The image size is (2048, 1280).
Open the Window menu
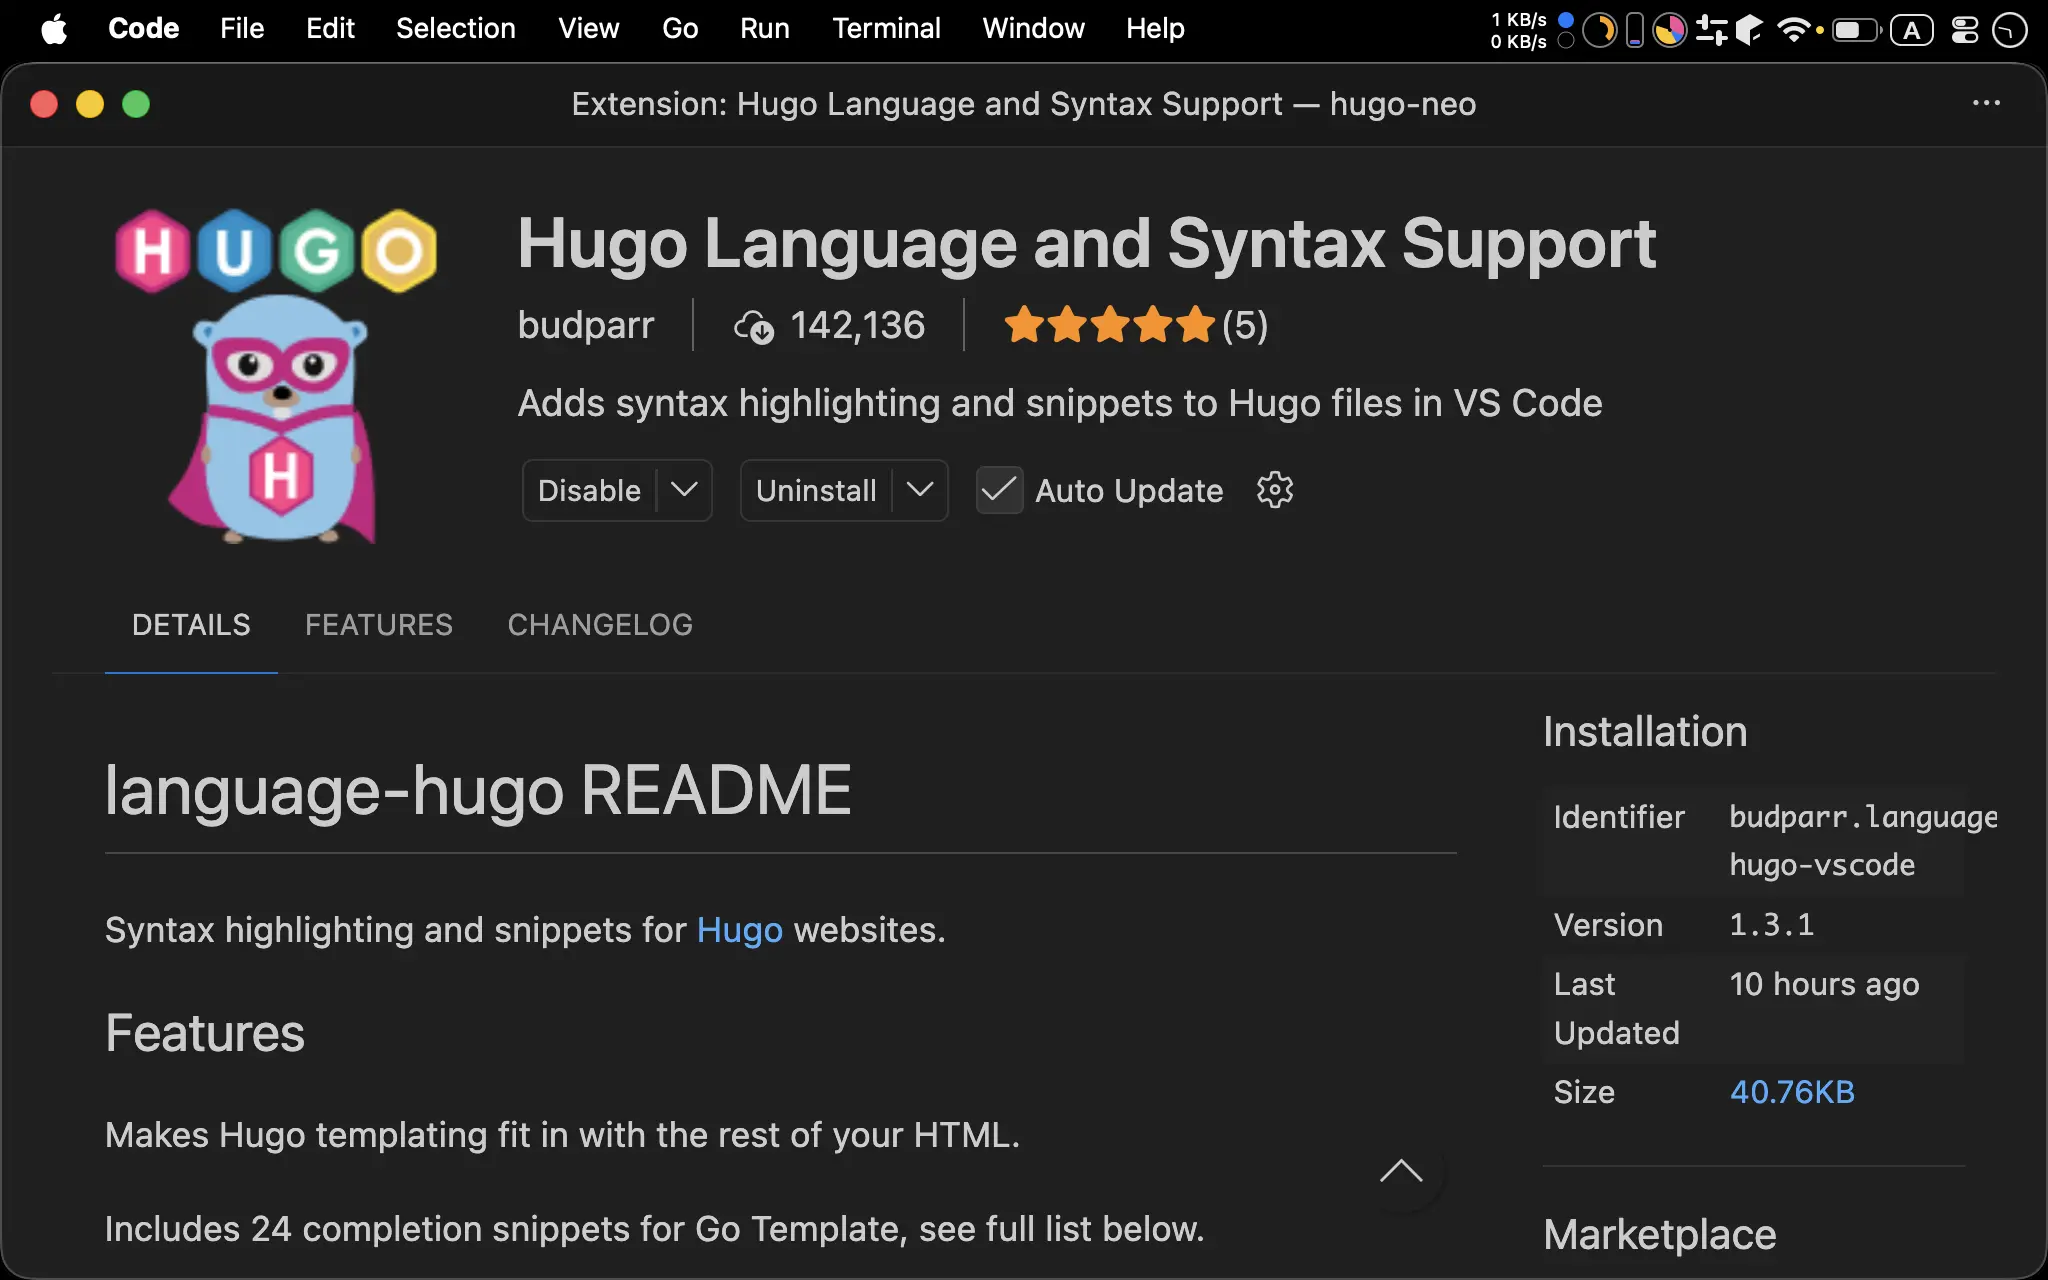point(1033,29)
